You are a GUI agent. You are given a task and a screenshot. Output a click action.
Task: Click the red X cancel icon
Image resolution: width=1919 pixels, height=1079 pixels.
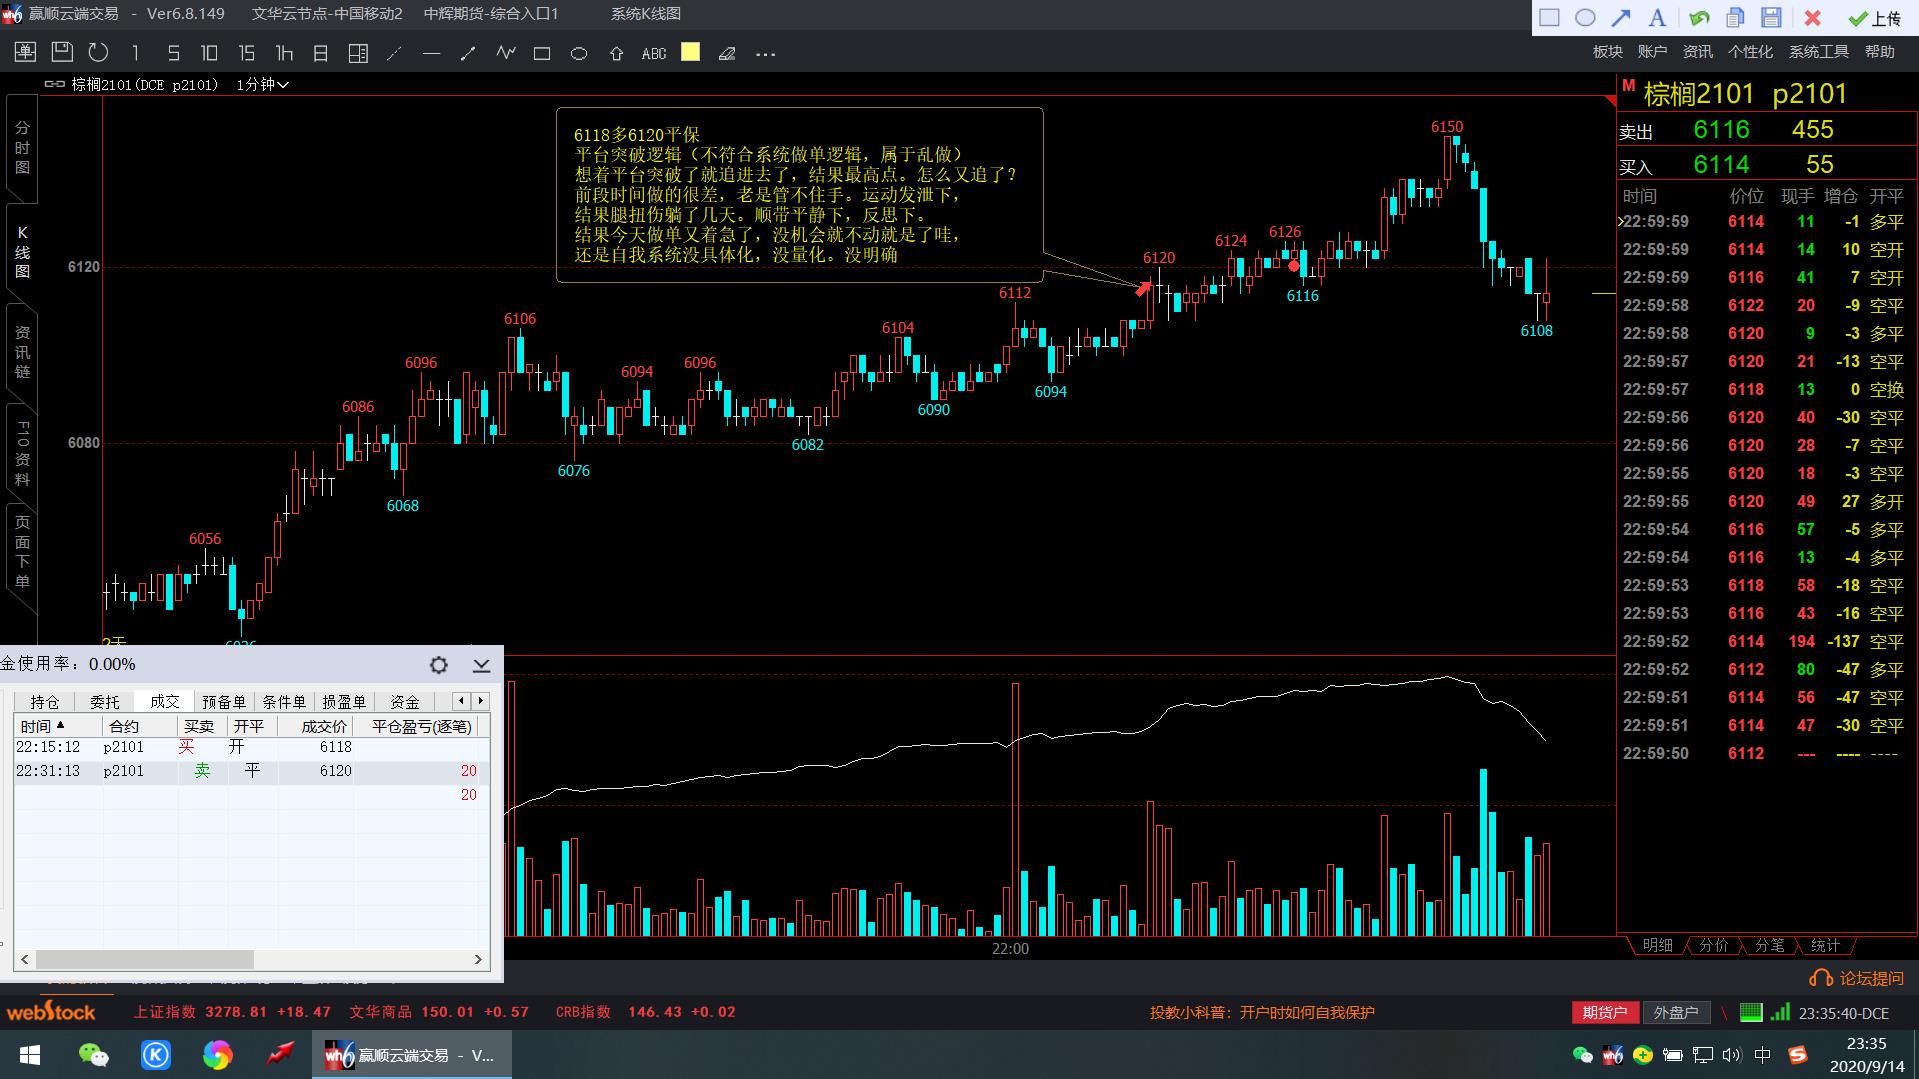[x=1812, y=17]
